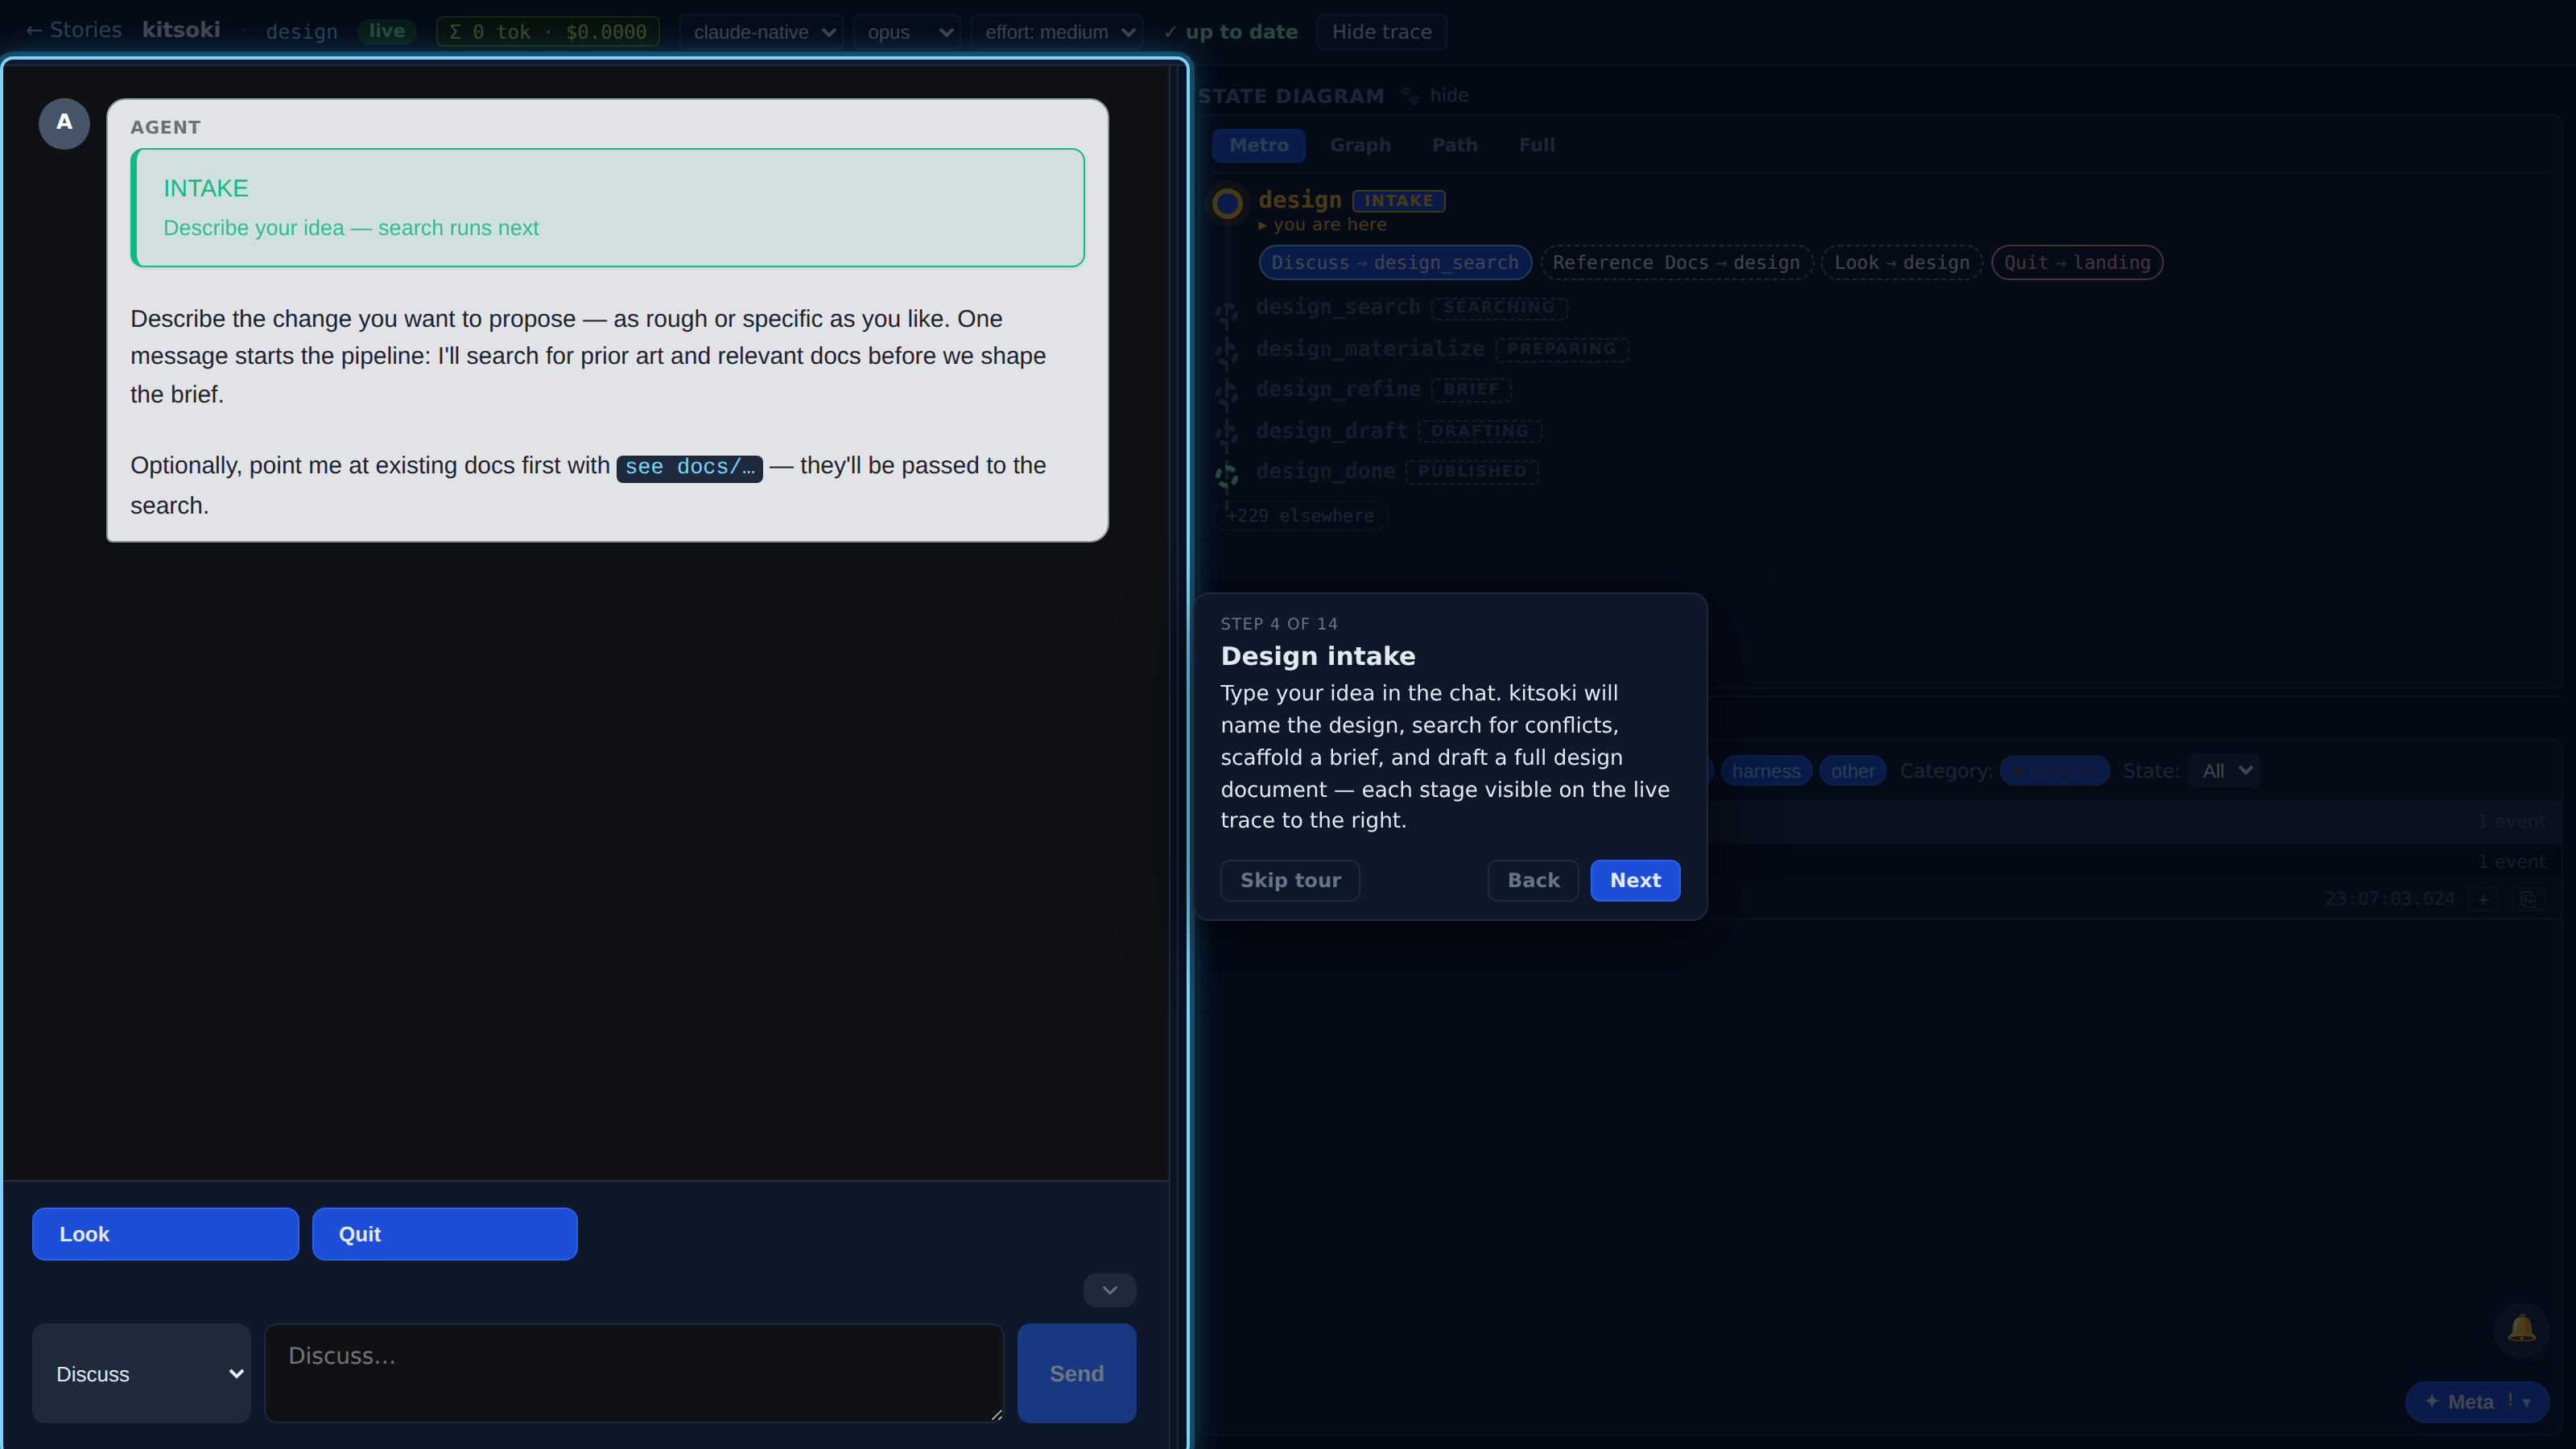Screen dimensions: 2576x1449
Task: Toggle the lifecycle category chip
Action: tap(2054, 771)
